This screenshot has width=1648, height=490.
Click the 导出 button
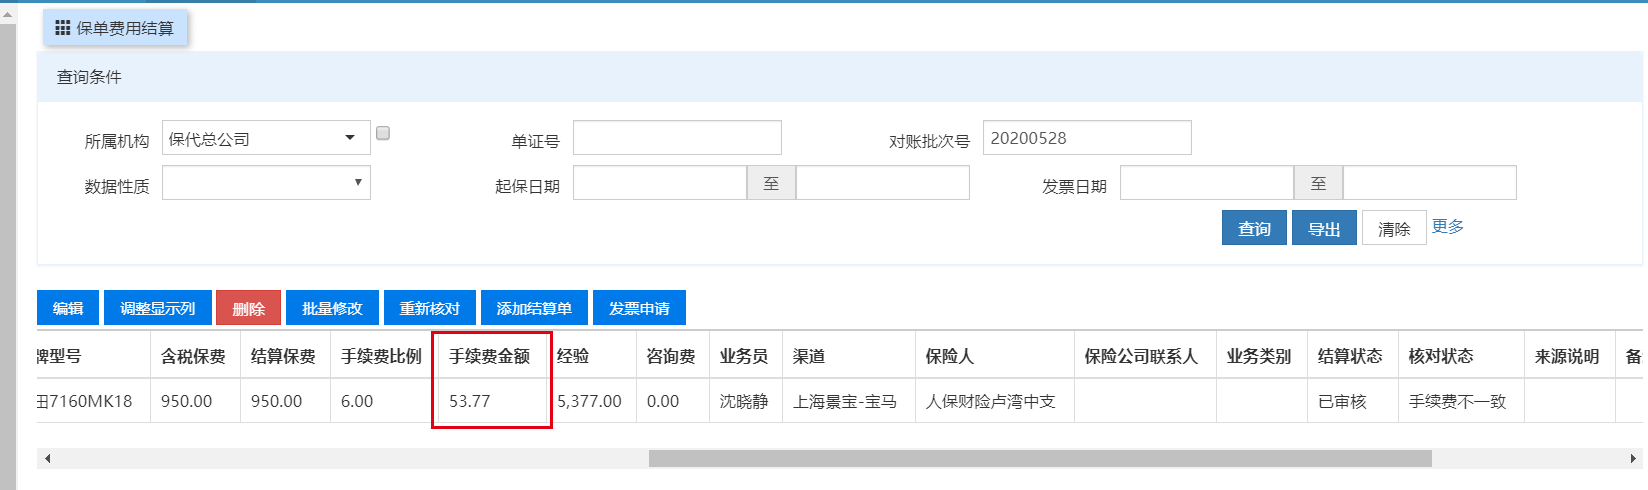(x=1324, y=228)
